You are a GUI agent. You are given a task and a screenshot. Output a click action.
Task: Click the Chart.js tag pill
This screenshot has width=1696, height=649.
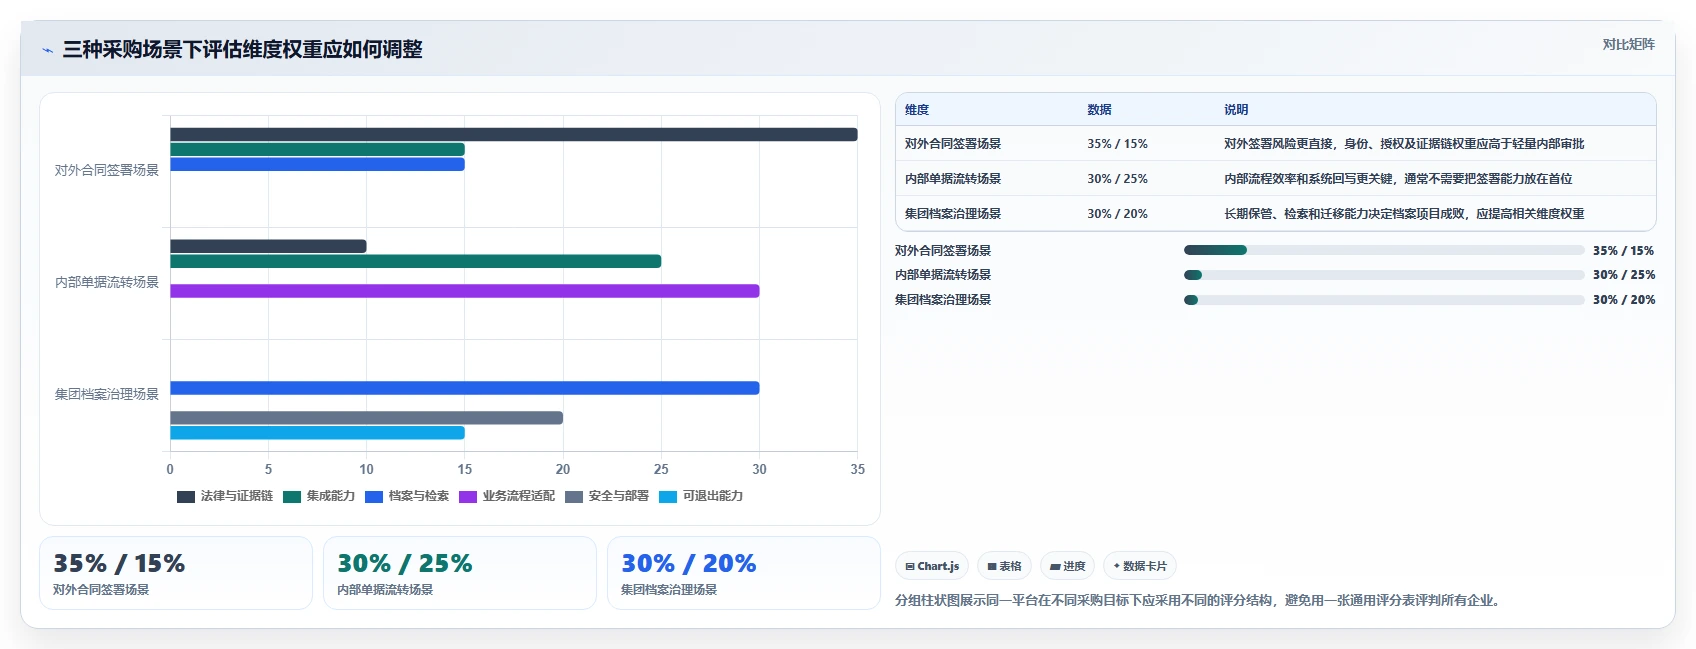click(932, 566)
